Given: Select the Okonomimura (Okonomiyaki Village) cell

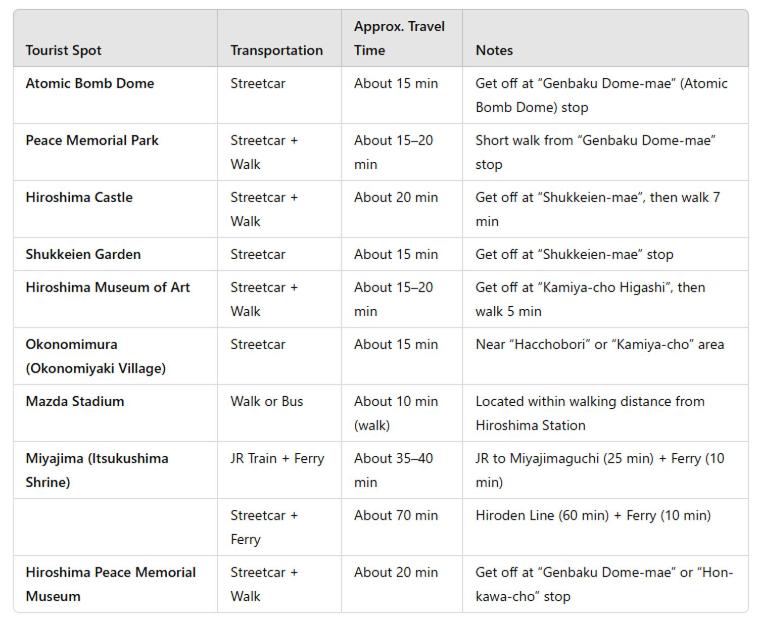Looking at the screenshot, I should click(x=96, y=356).
